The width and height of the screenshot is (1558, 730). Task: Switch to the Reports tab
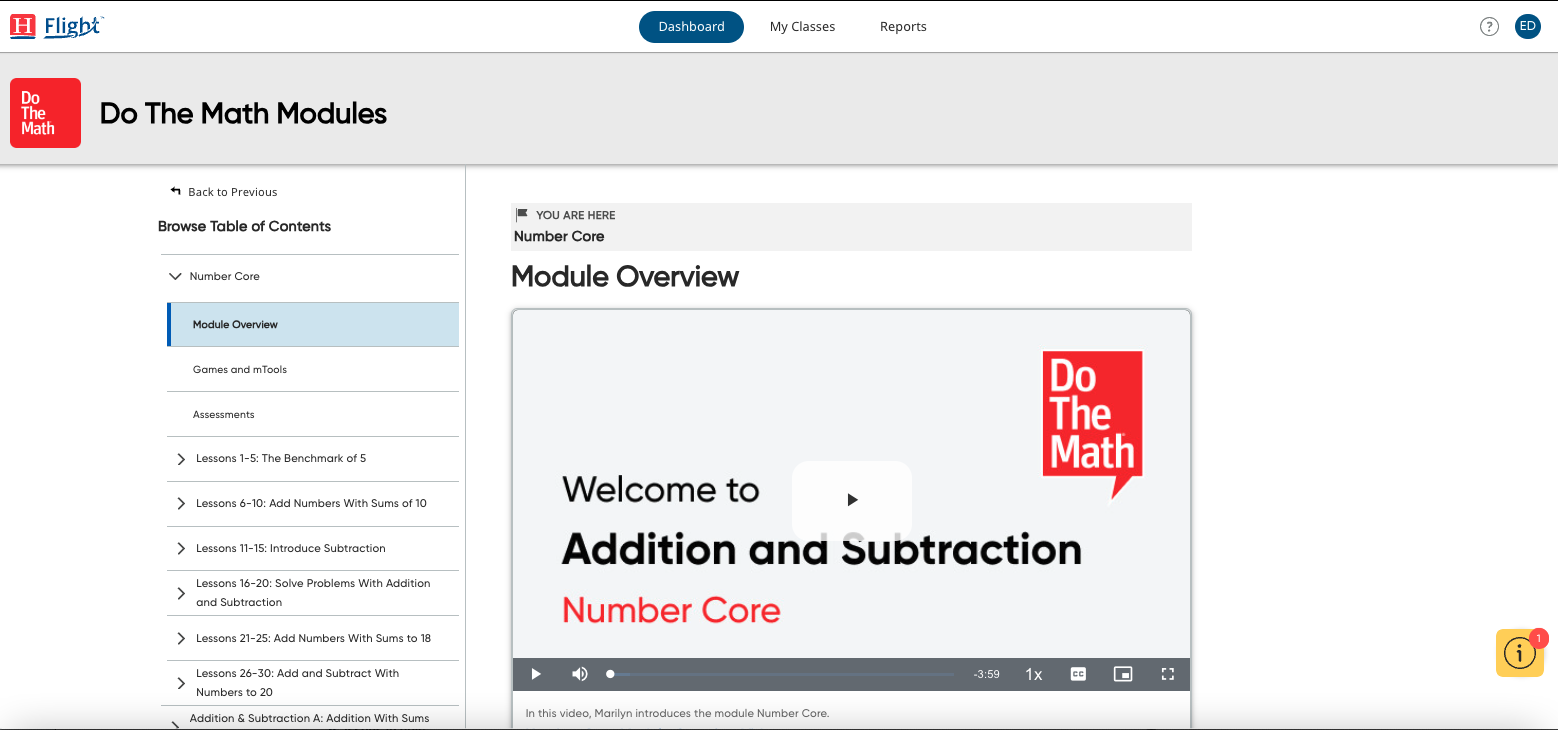click(x=903, y=27)
